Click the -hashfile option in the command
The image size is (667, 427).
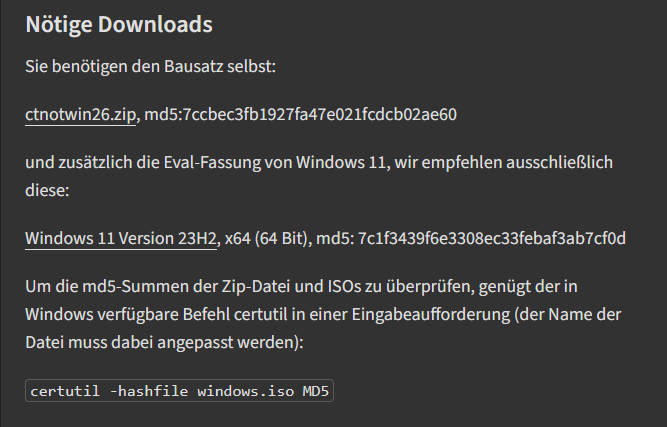pos(148,391)
